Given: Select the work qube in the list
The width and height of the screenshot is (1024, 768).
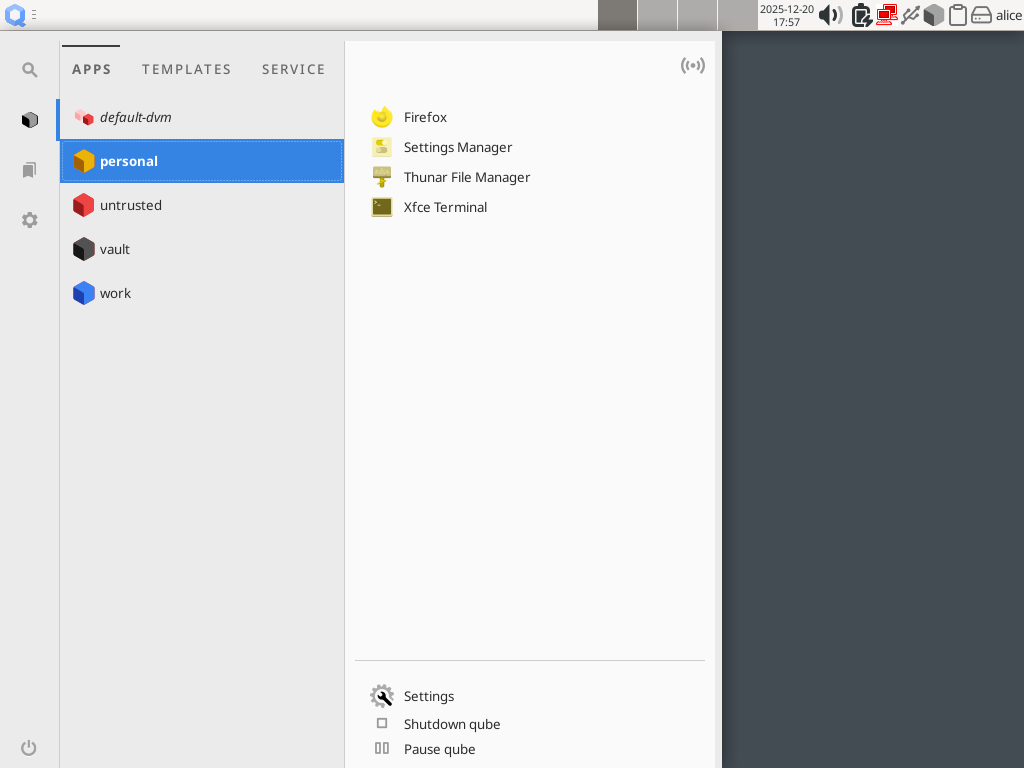Looking at the screenshot, I should (115, 293).
